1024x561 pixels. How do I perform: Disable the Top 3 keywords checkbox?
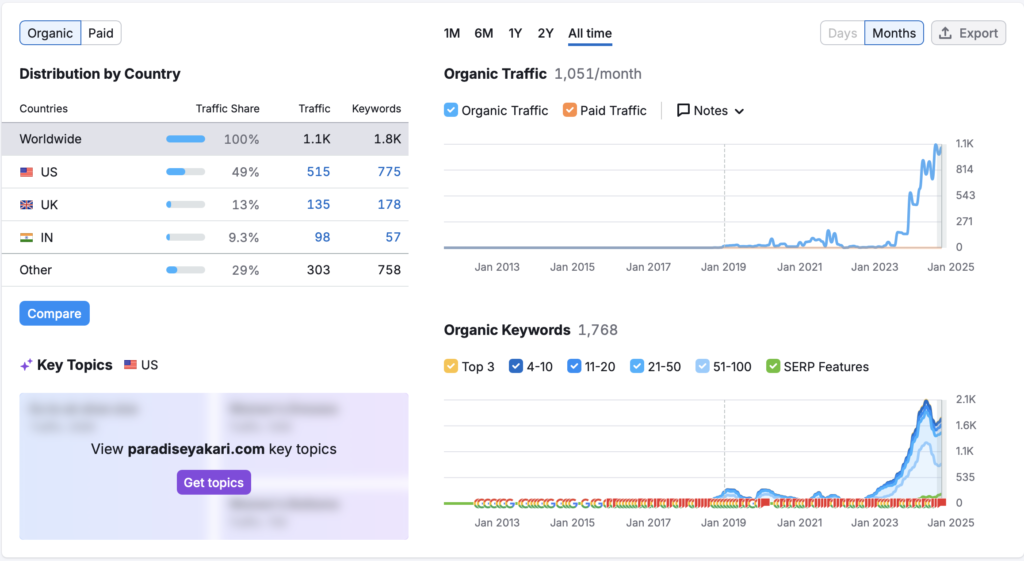click(451, 367)
